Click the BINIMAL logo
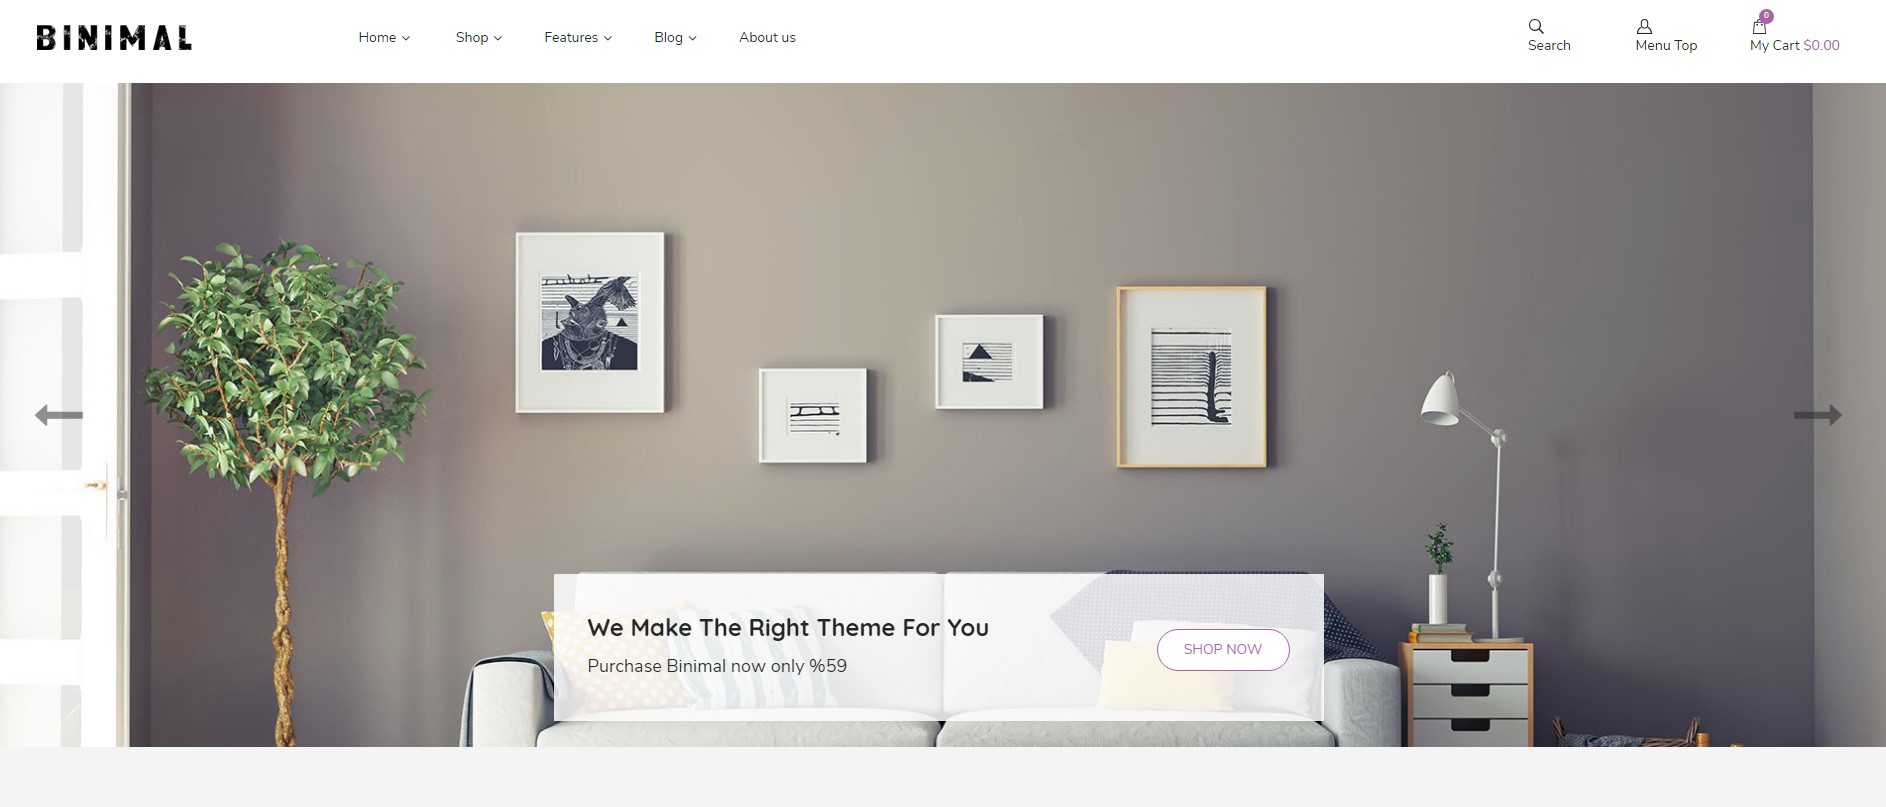This screenshot has height=807, width=1886. (x=114, y=38)
